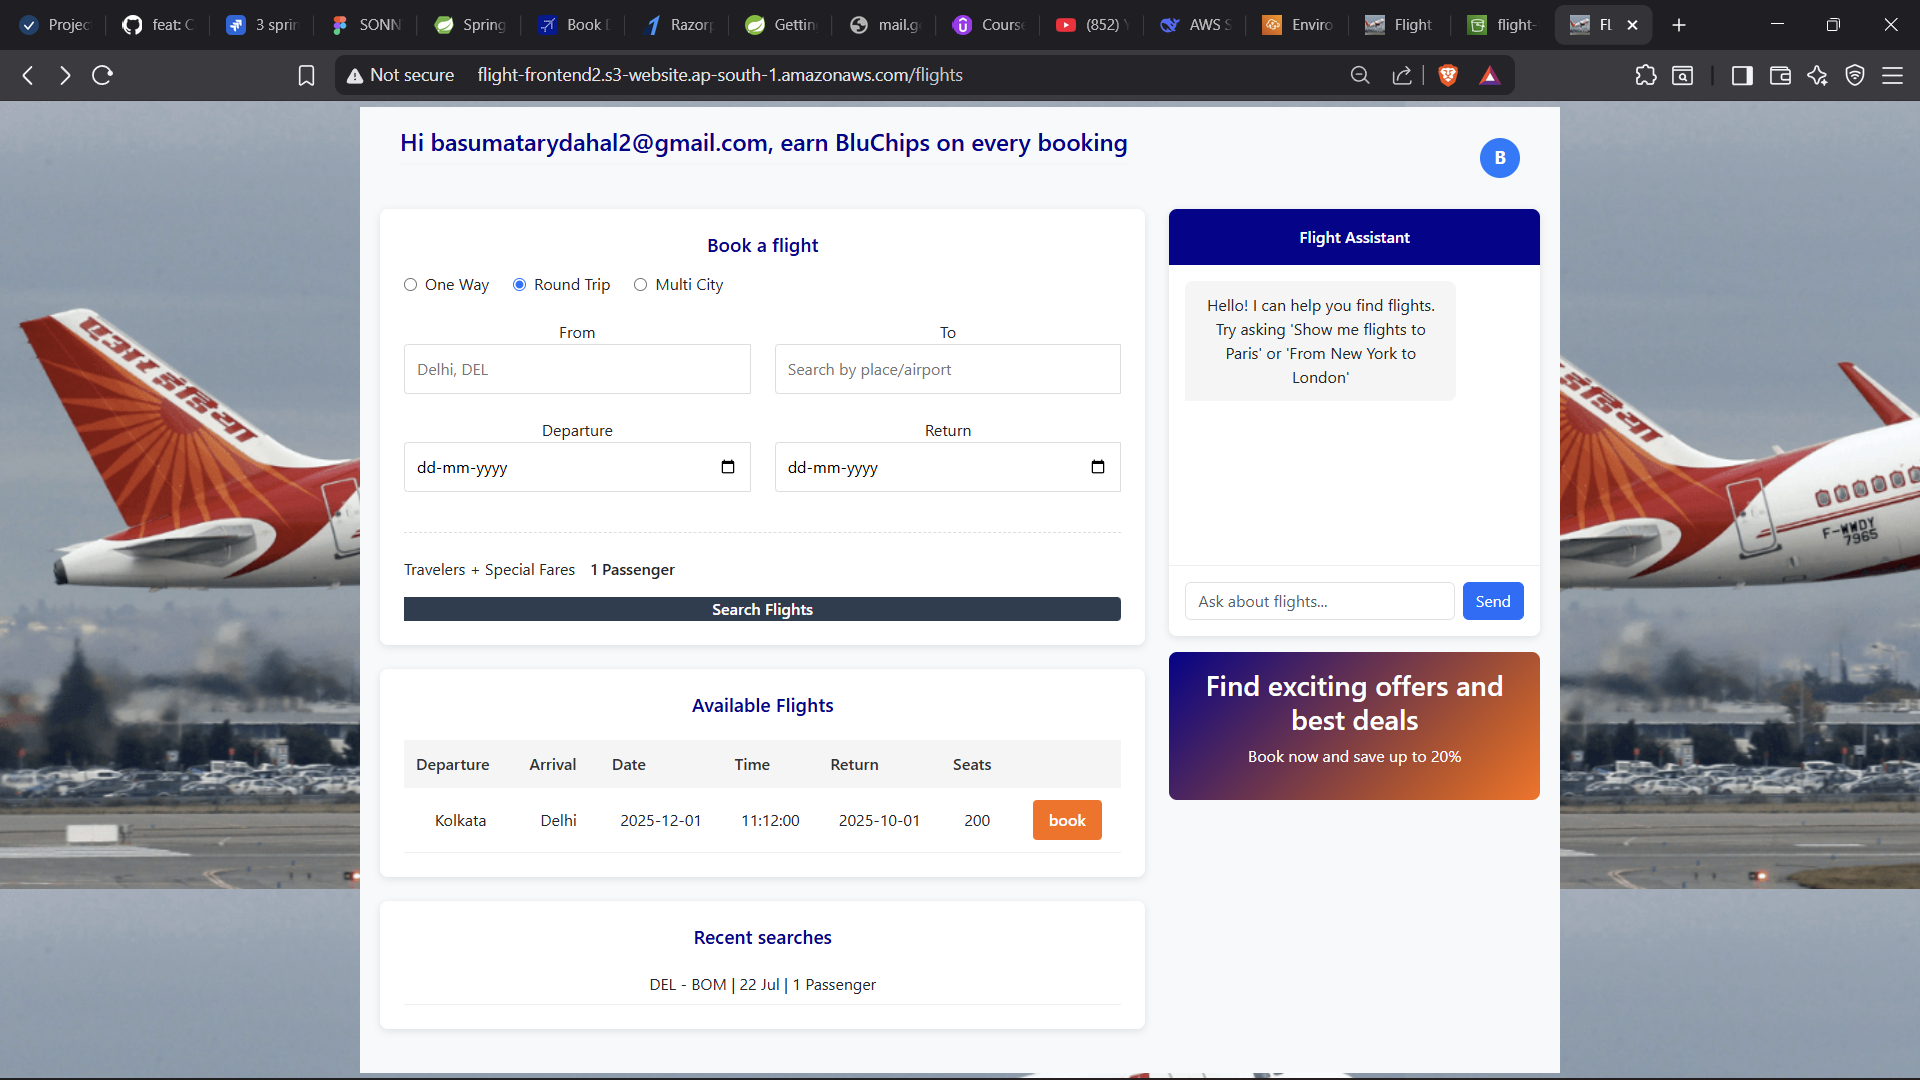1920x1080 pixels.
Task: Go forward with the browser forward arrow
Action: coord(65,75)
